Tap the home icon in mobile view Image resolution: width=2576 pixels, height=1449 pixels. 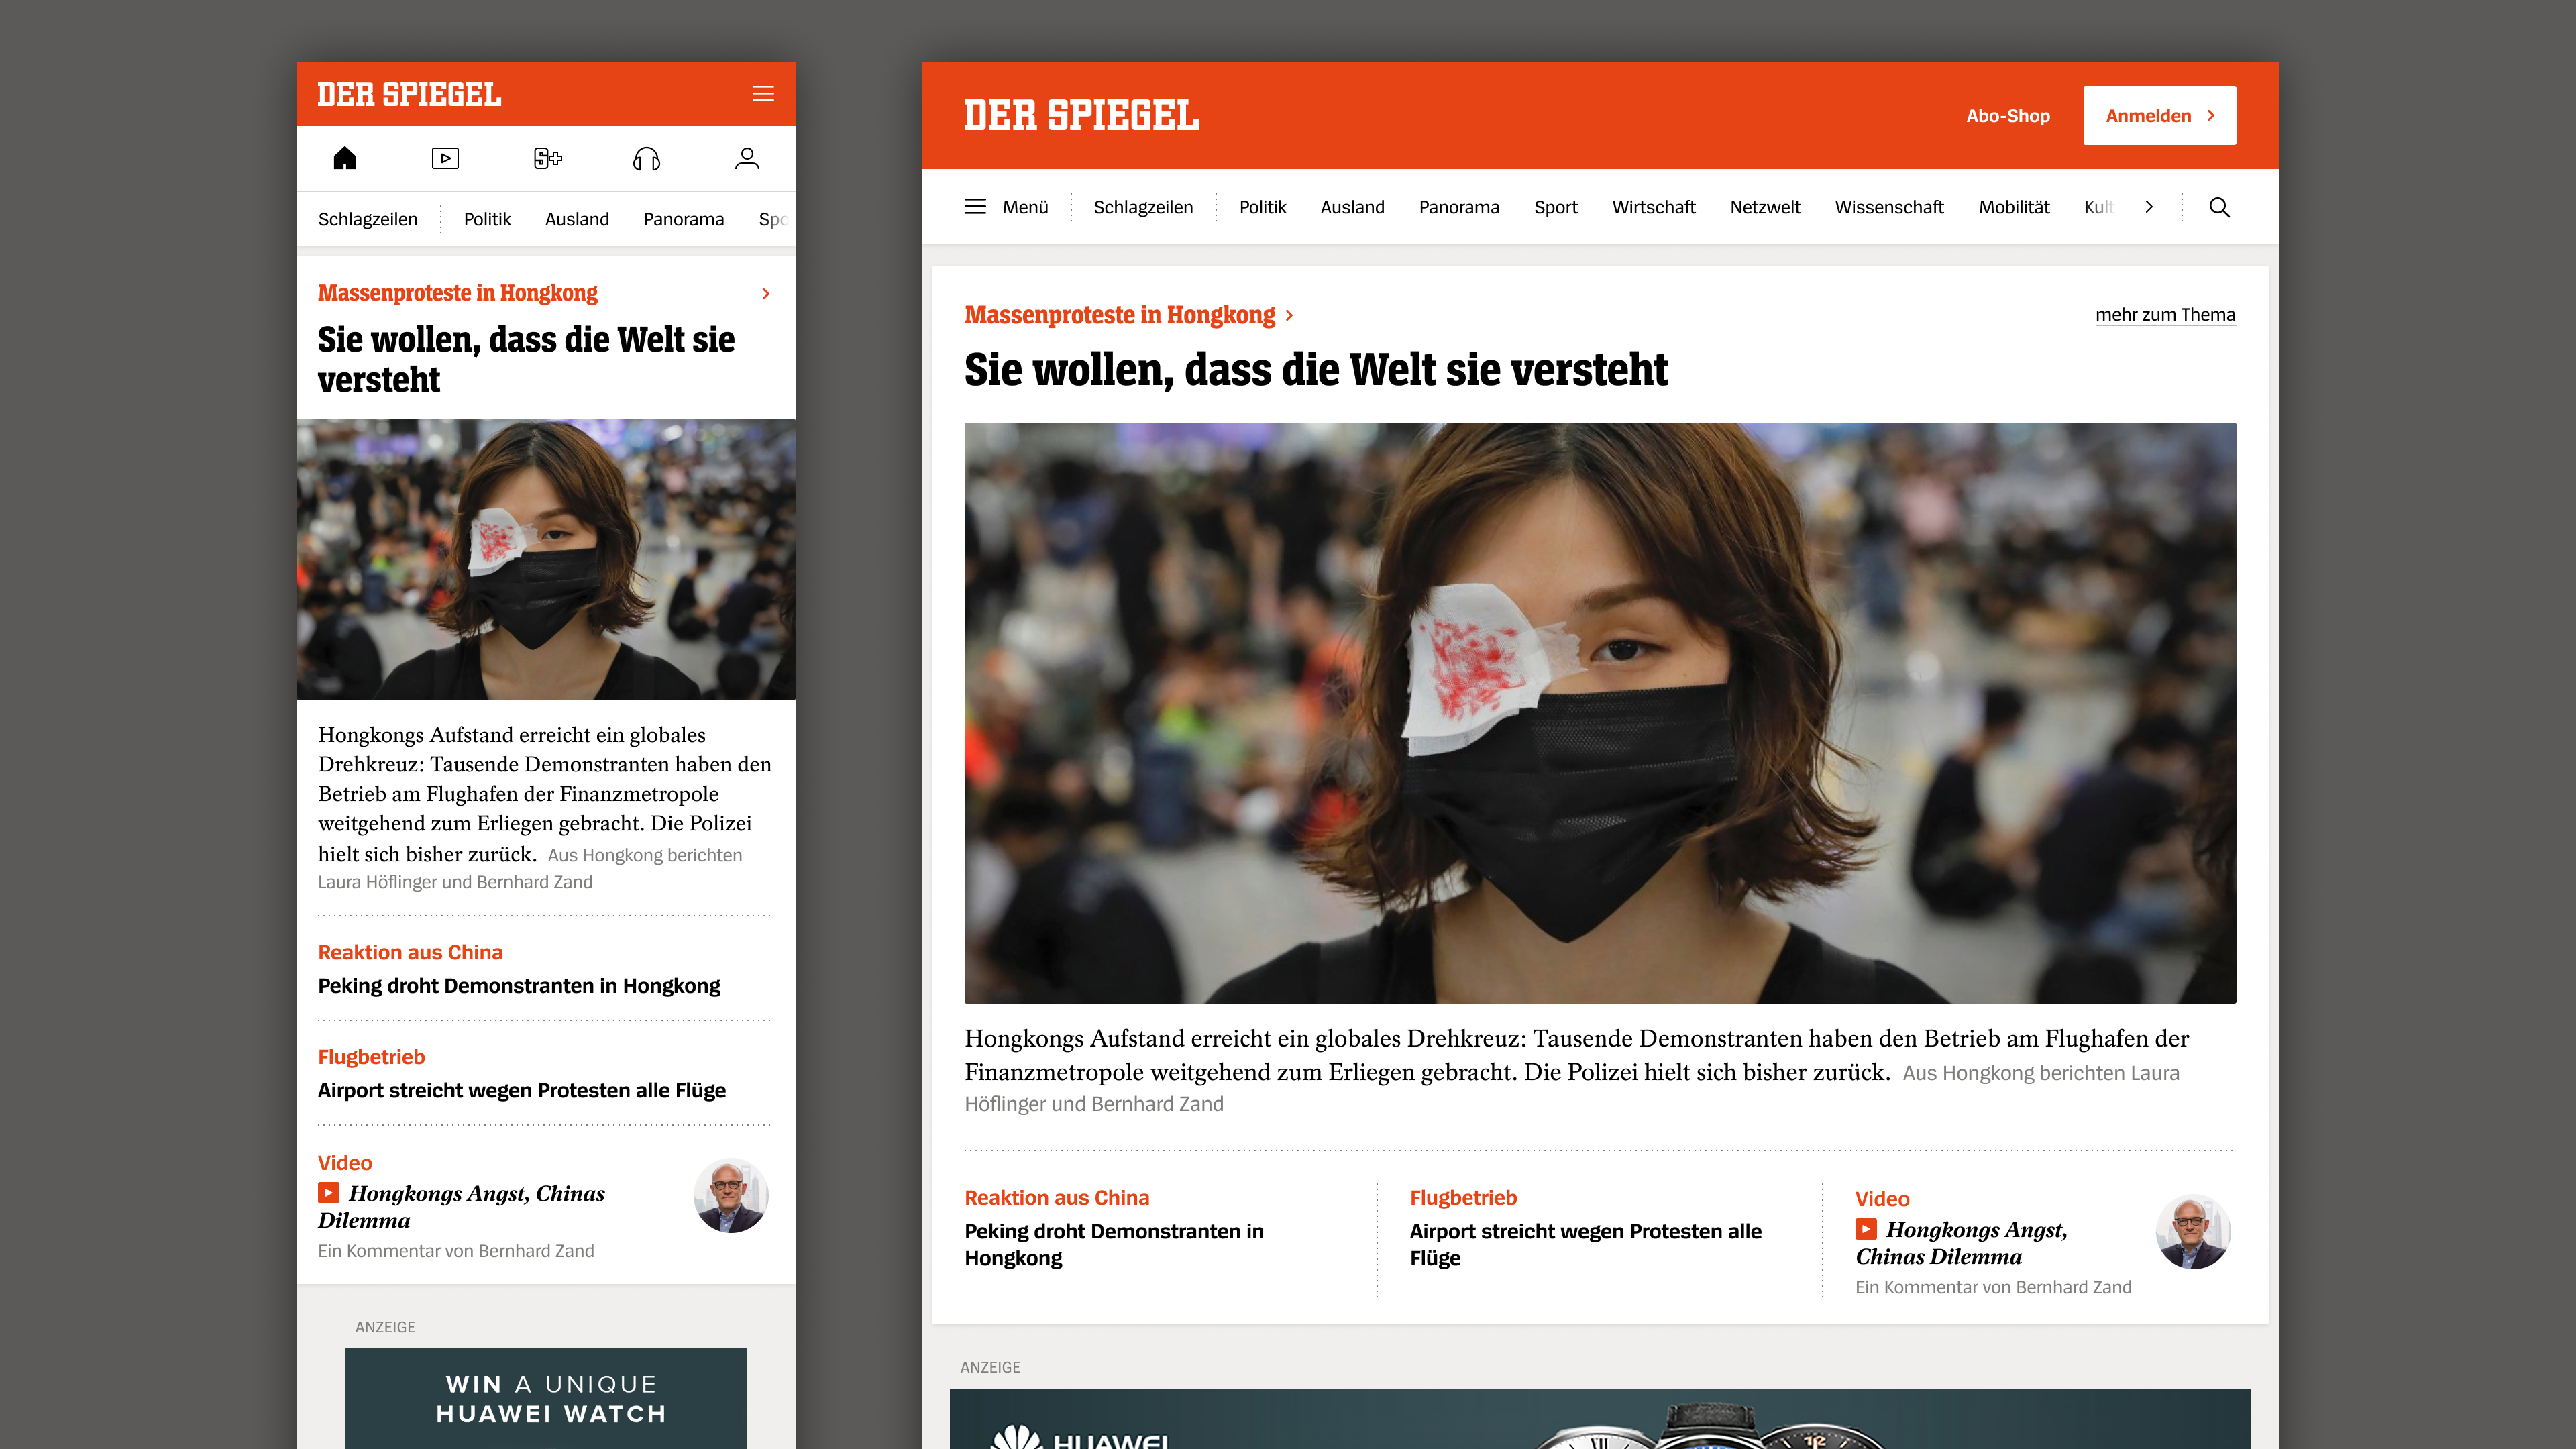[345, 158]
